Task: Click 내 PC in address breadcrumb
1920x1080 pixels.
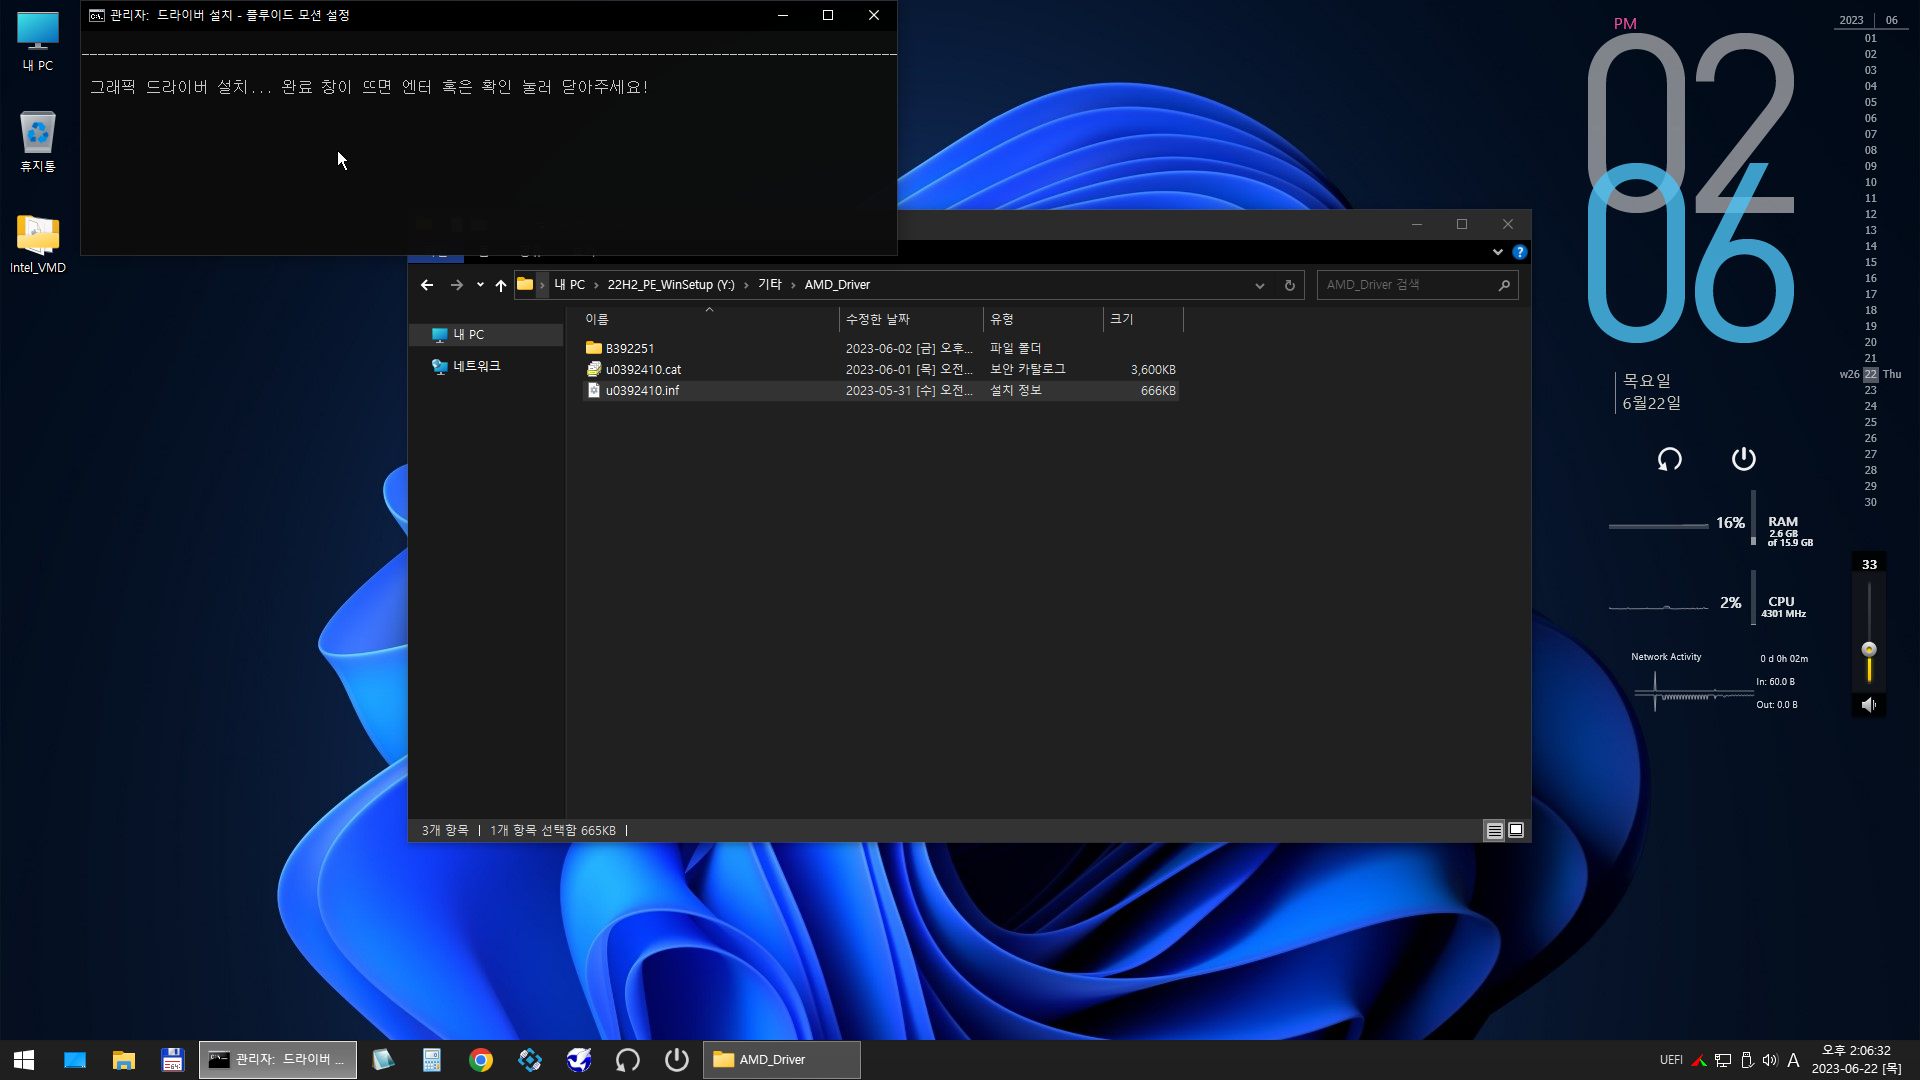Action: point(570,285)
